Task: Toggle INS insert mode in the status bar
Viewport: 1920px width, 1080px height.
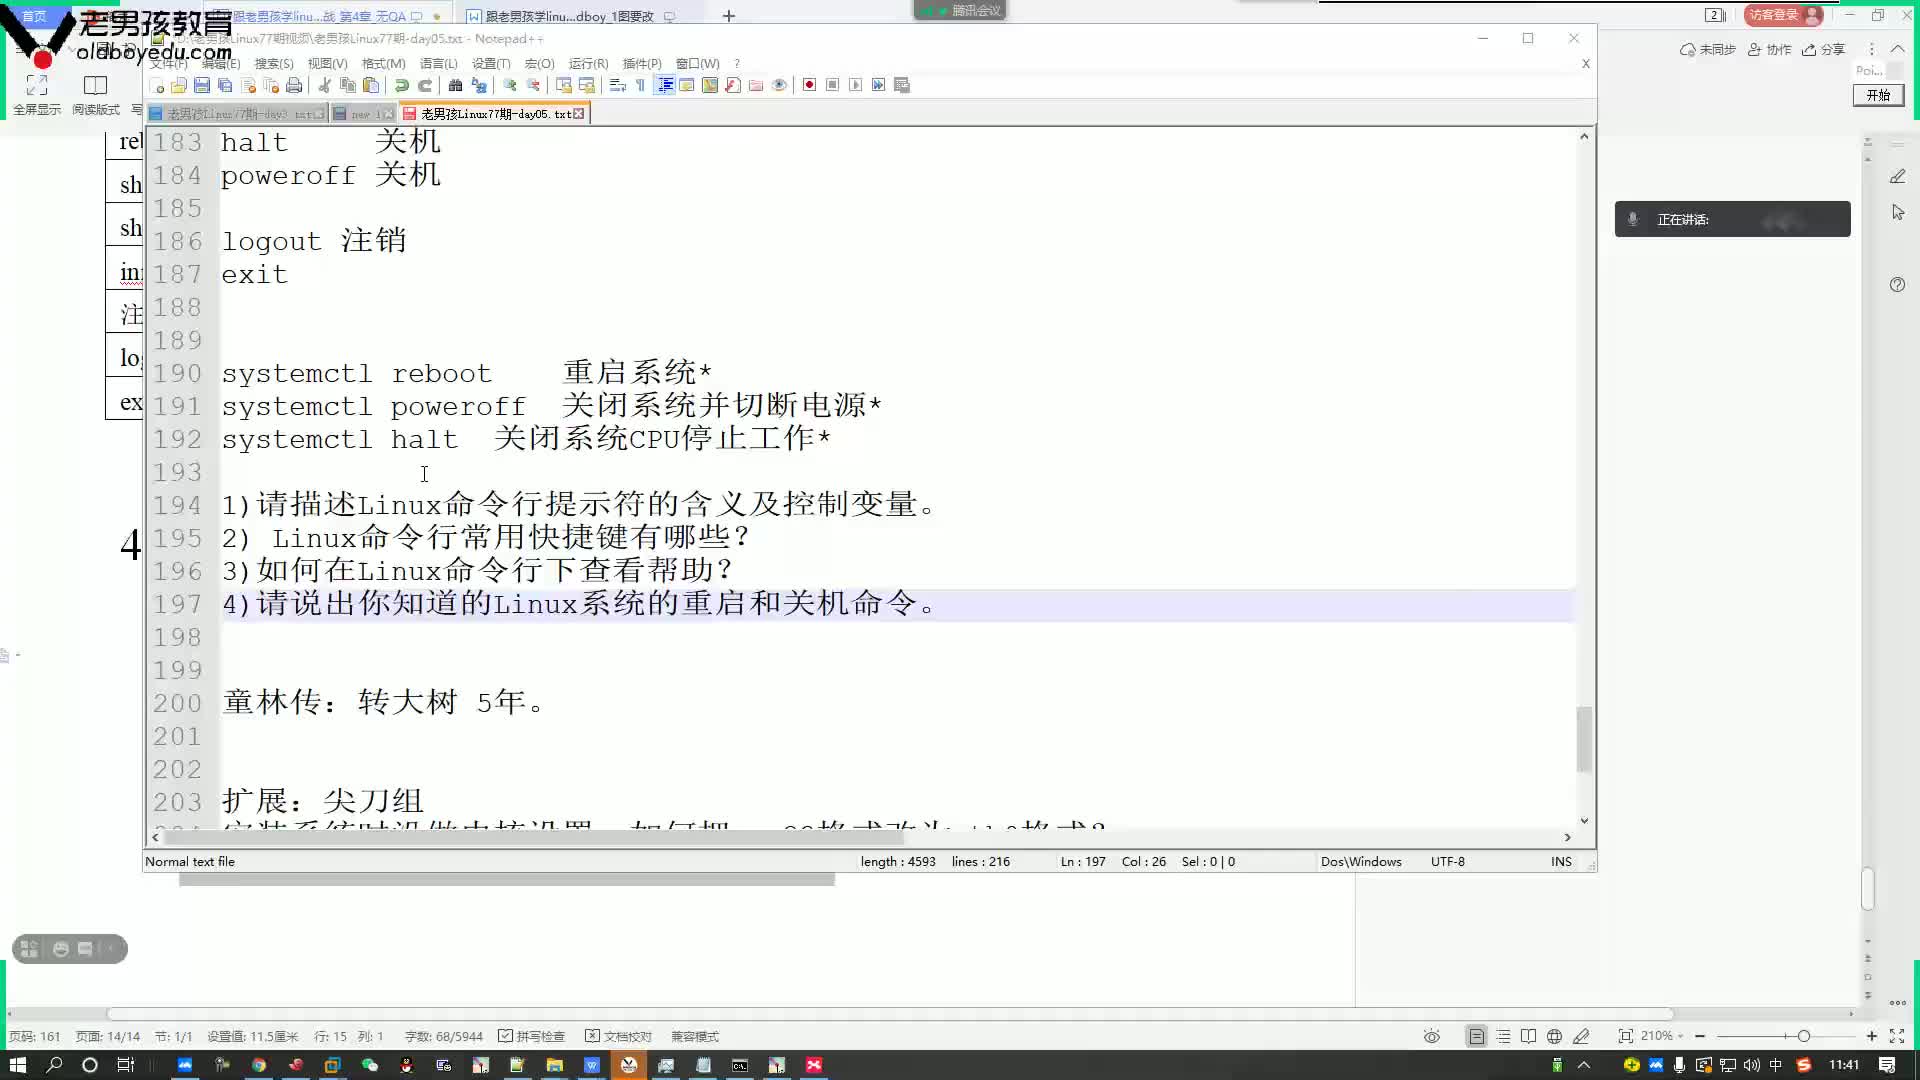Action: tap(1561, 861)
